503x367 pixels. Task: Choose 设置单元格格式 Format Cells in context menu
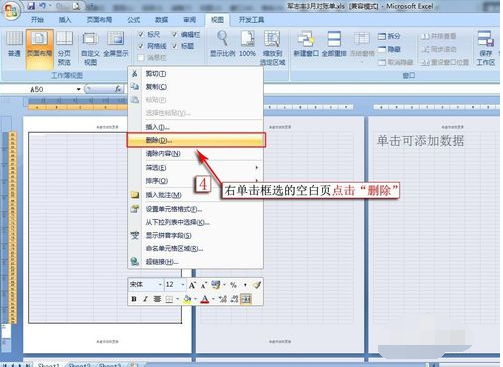[x=196, y=209]
